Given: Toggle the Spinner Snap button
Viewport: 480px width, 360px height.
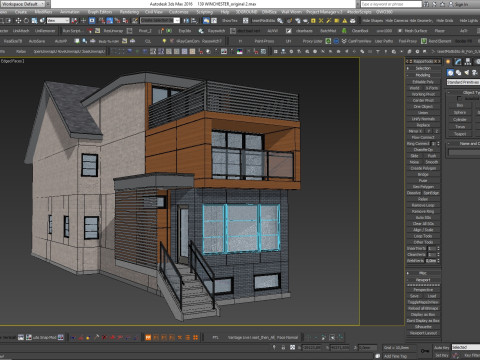Looking at the screenshot, I should [125, 21].
